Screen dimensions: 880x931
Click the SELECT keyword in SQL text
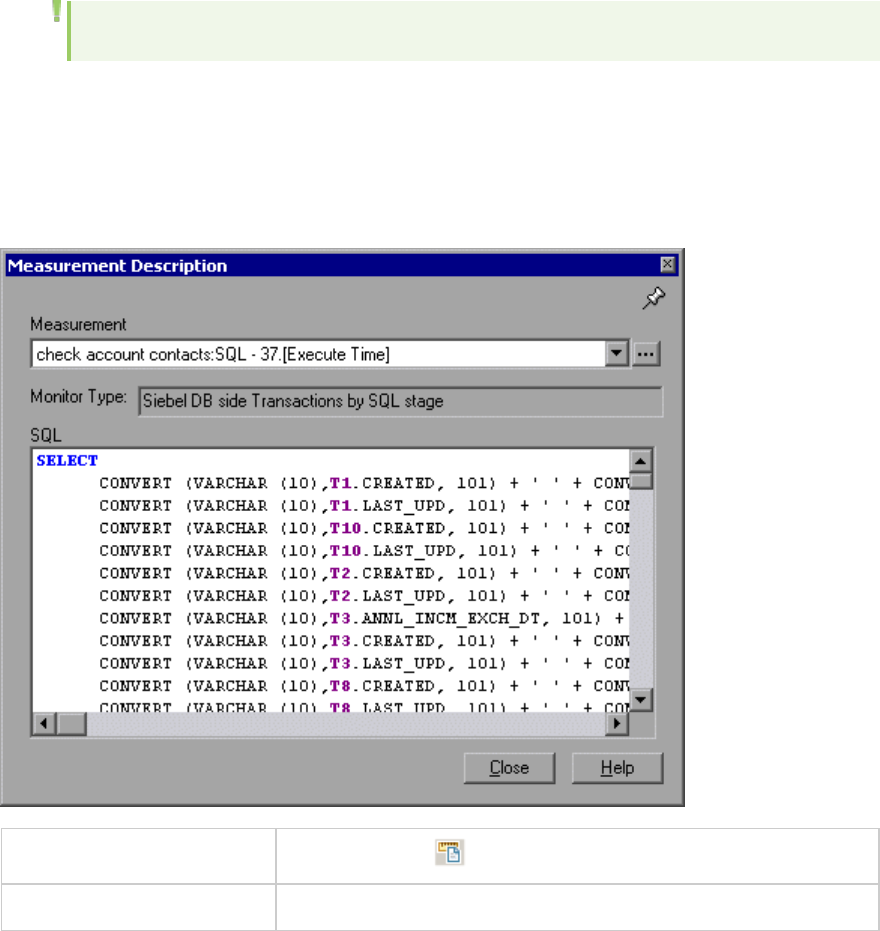coord(67,461)
